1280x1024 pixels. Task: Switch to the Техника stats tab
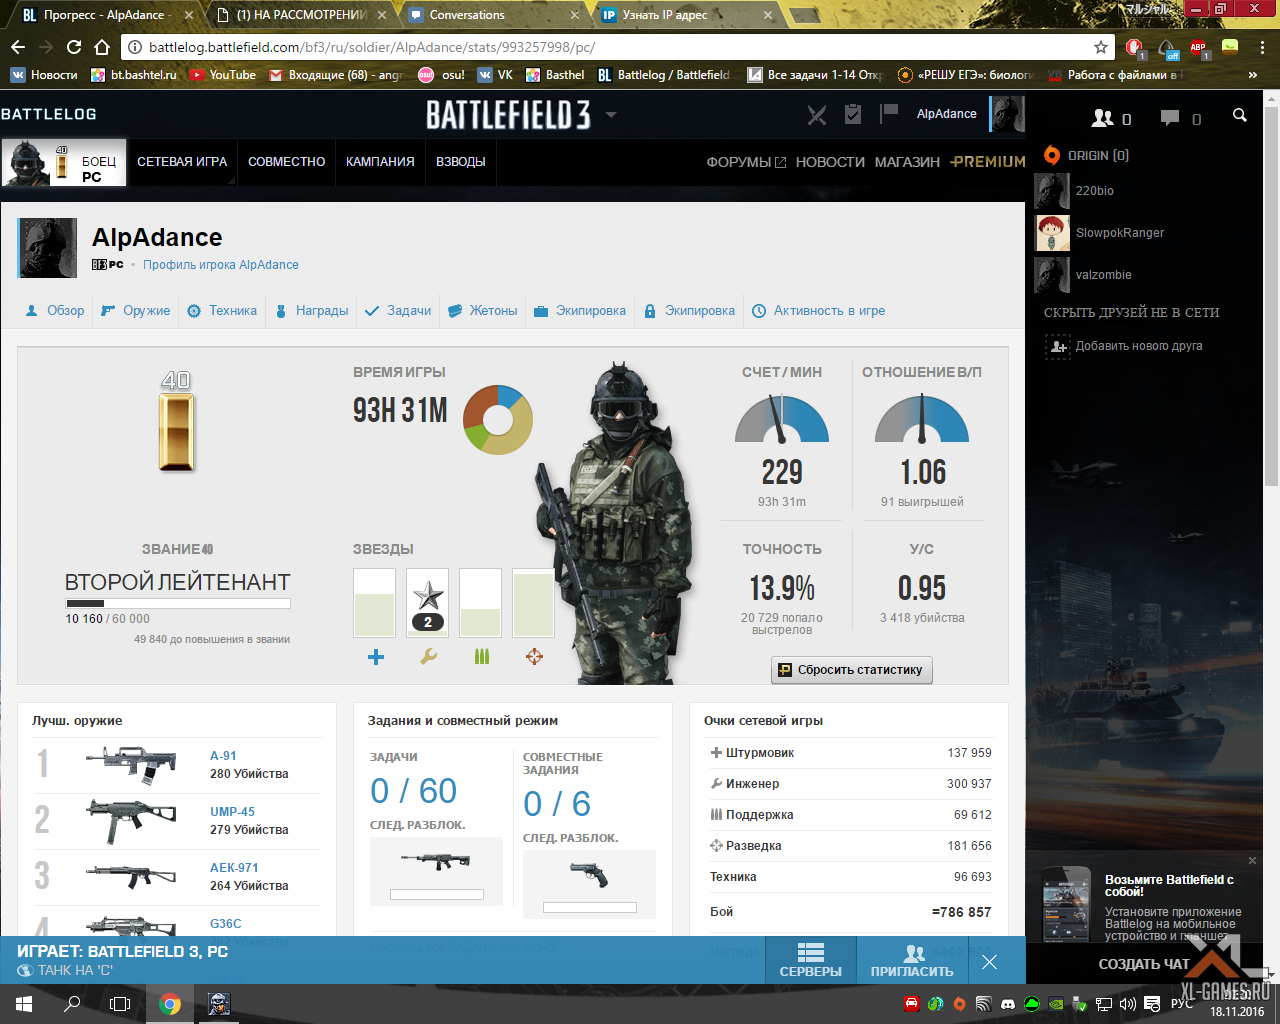click(x=222, y=311)
